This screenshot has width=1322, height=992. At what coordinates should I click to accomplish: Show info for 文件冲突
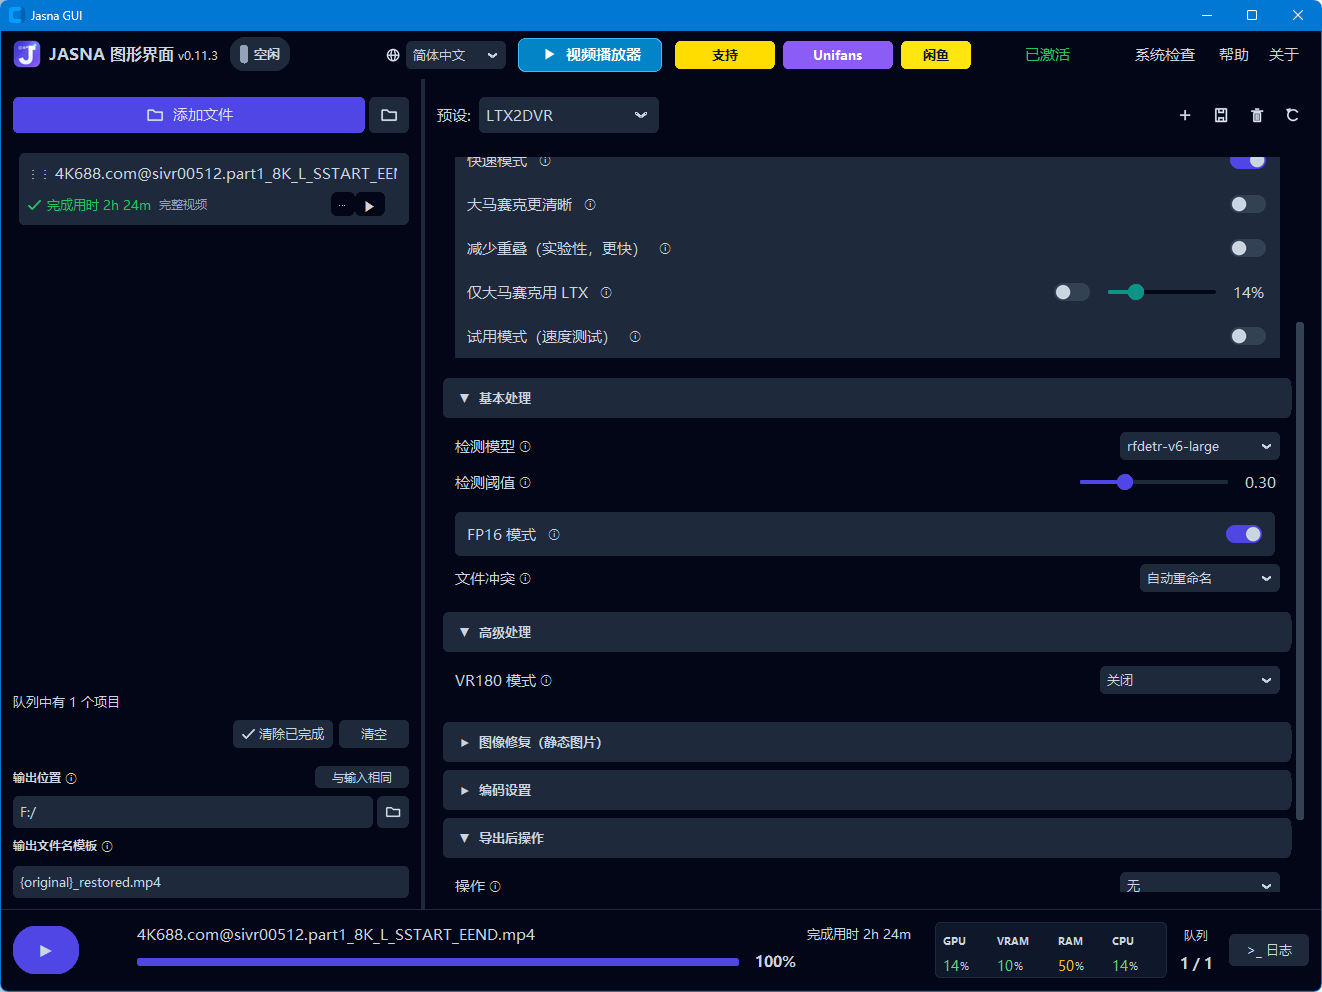pyautogui.click(x=525, y=579)
